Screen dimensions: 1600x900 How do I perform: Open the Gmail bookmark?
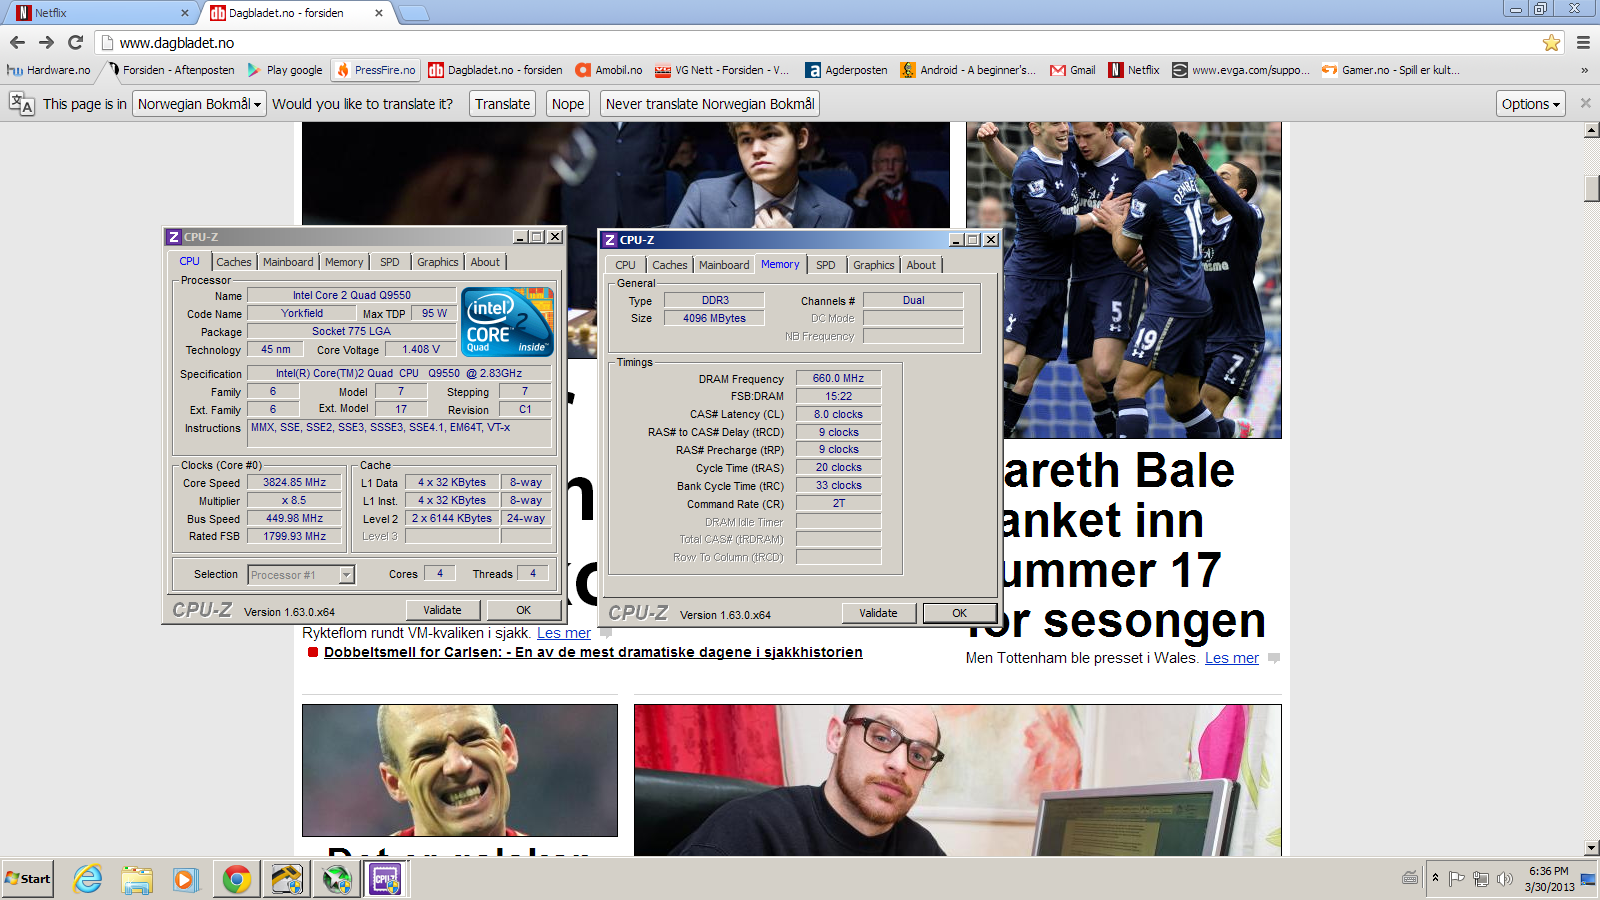1073,70
